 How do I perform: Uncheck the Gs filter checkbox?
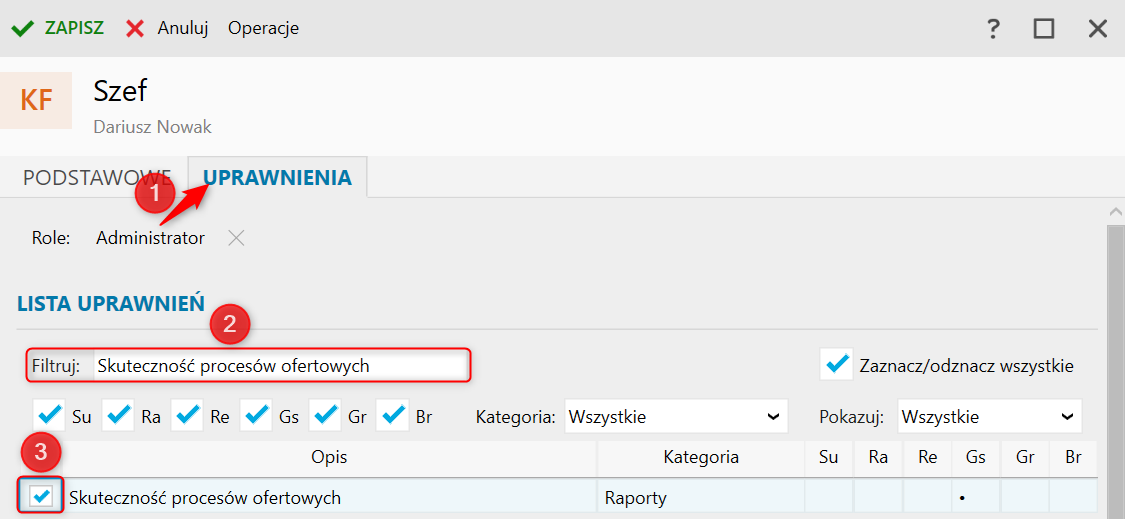(257, 415)
